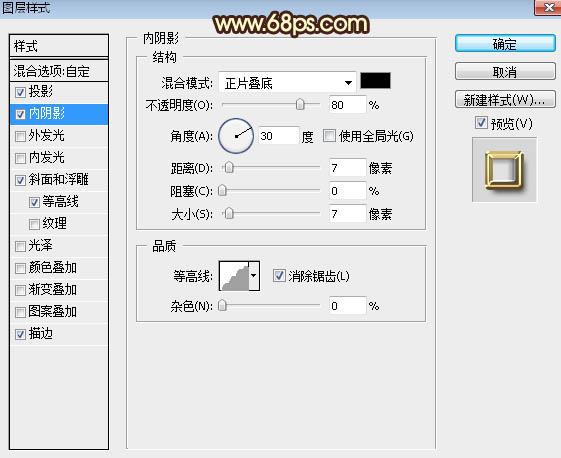The height and width of the screenshot is (458, 561).
Task: Open the 外发光 settings row
Action: (59, 136)
